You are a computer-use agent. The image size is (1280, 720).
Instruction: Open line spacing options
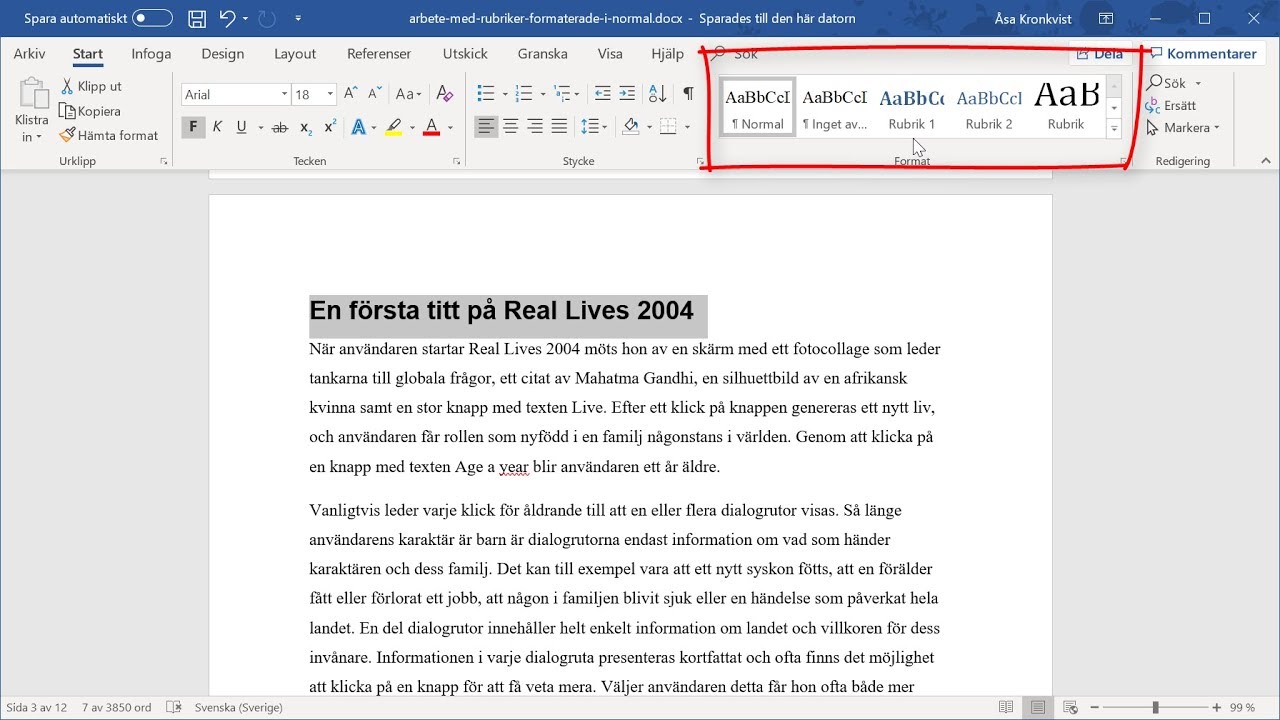(593, 127)
